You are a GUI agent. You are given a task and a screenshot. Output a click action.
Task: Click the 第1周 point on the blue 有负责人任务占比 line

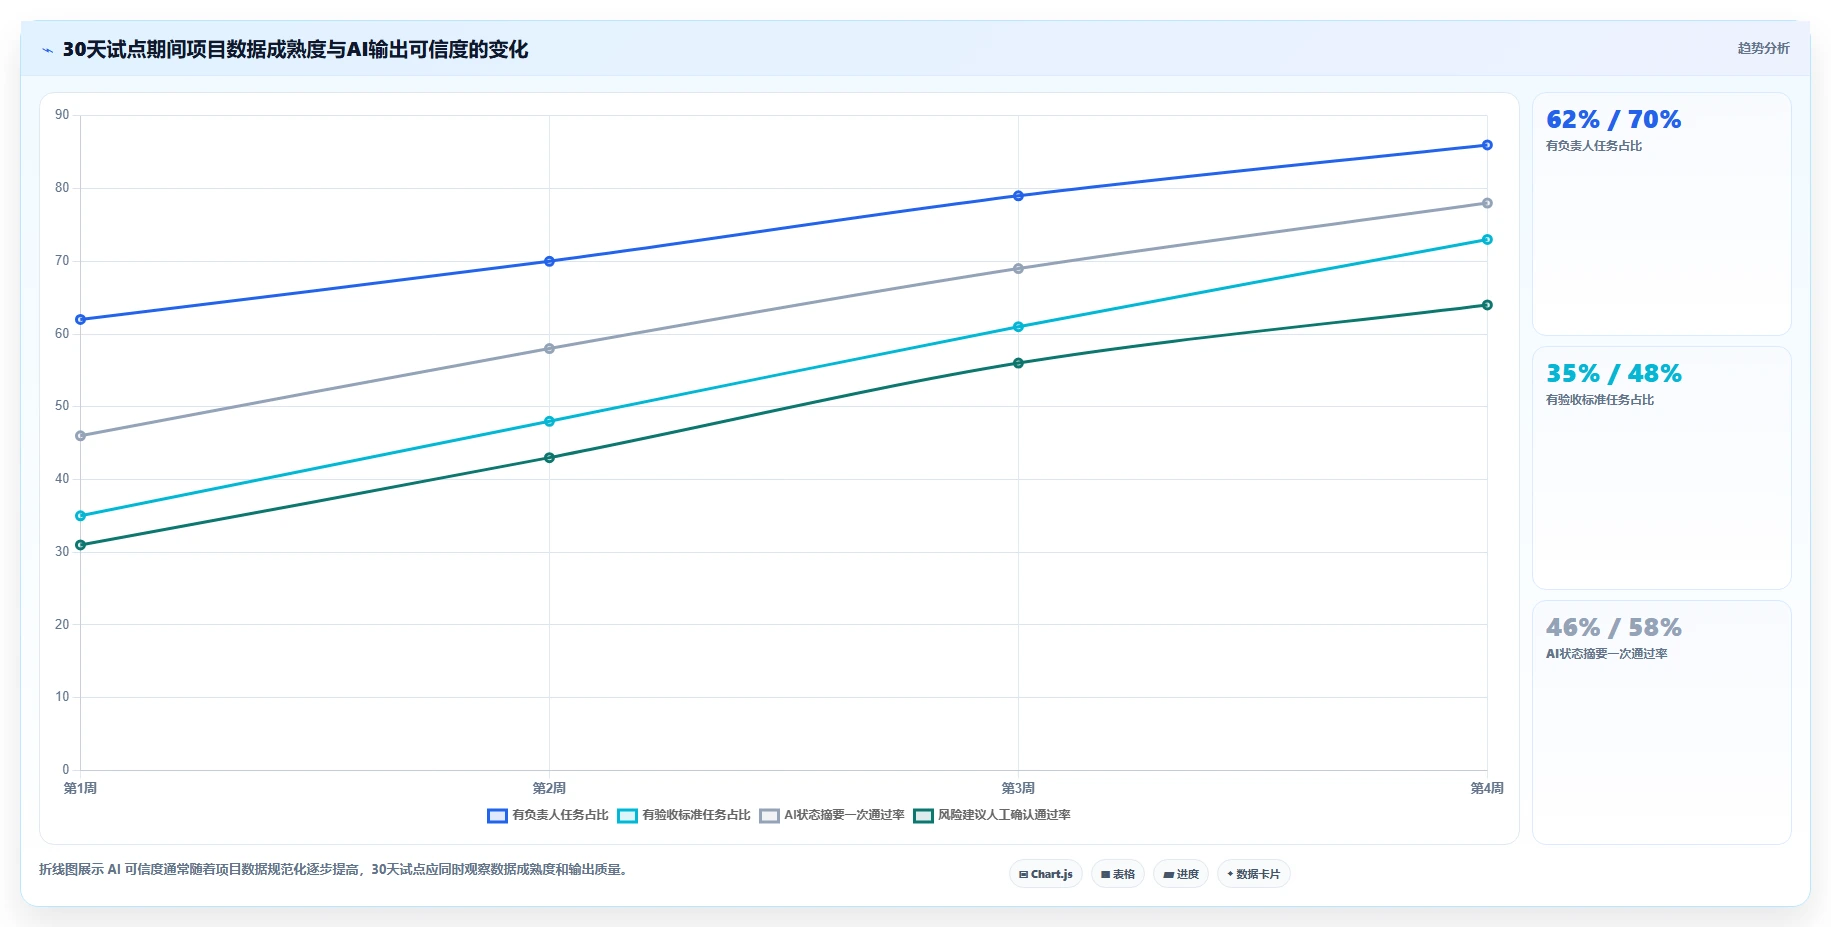[x=80, y=320]
